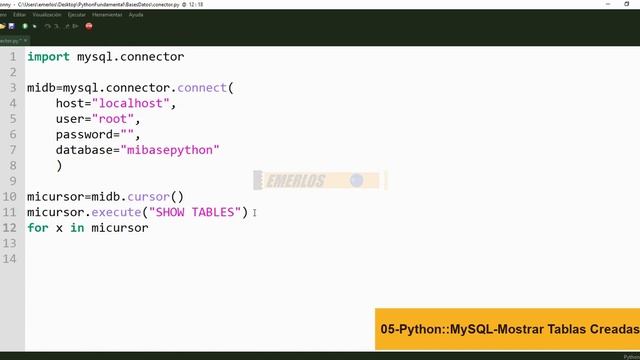The image size is (640, 360).
Task: Stop the program with red Stop icon
Action: [x=89, y=26]
